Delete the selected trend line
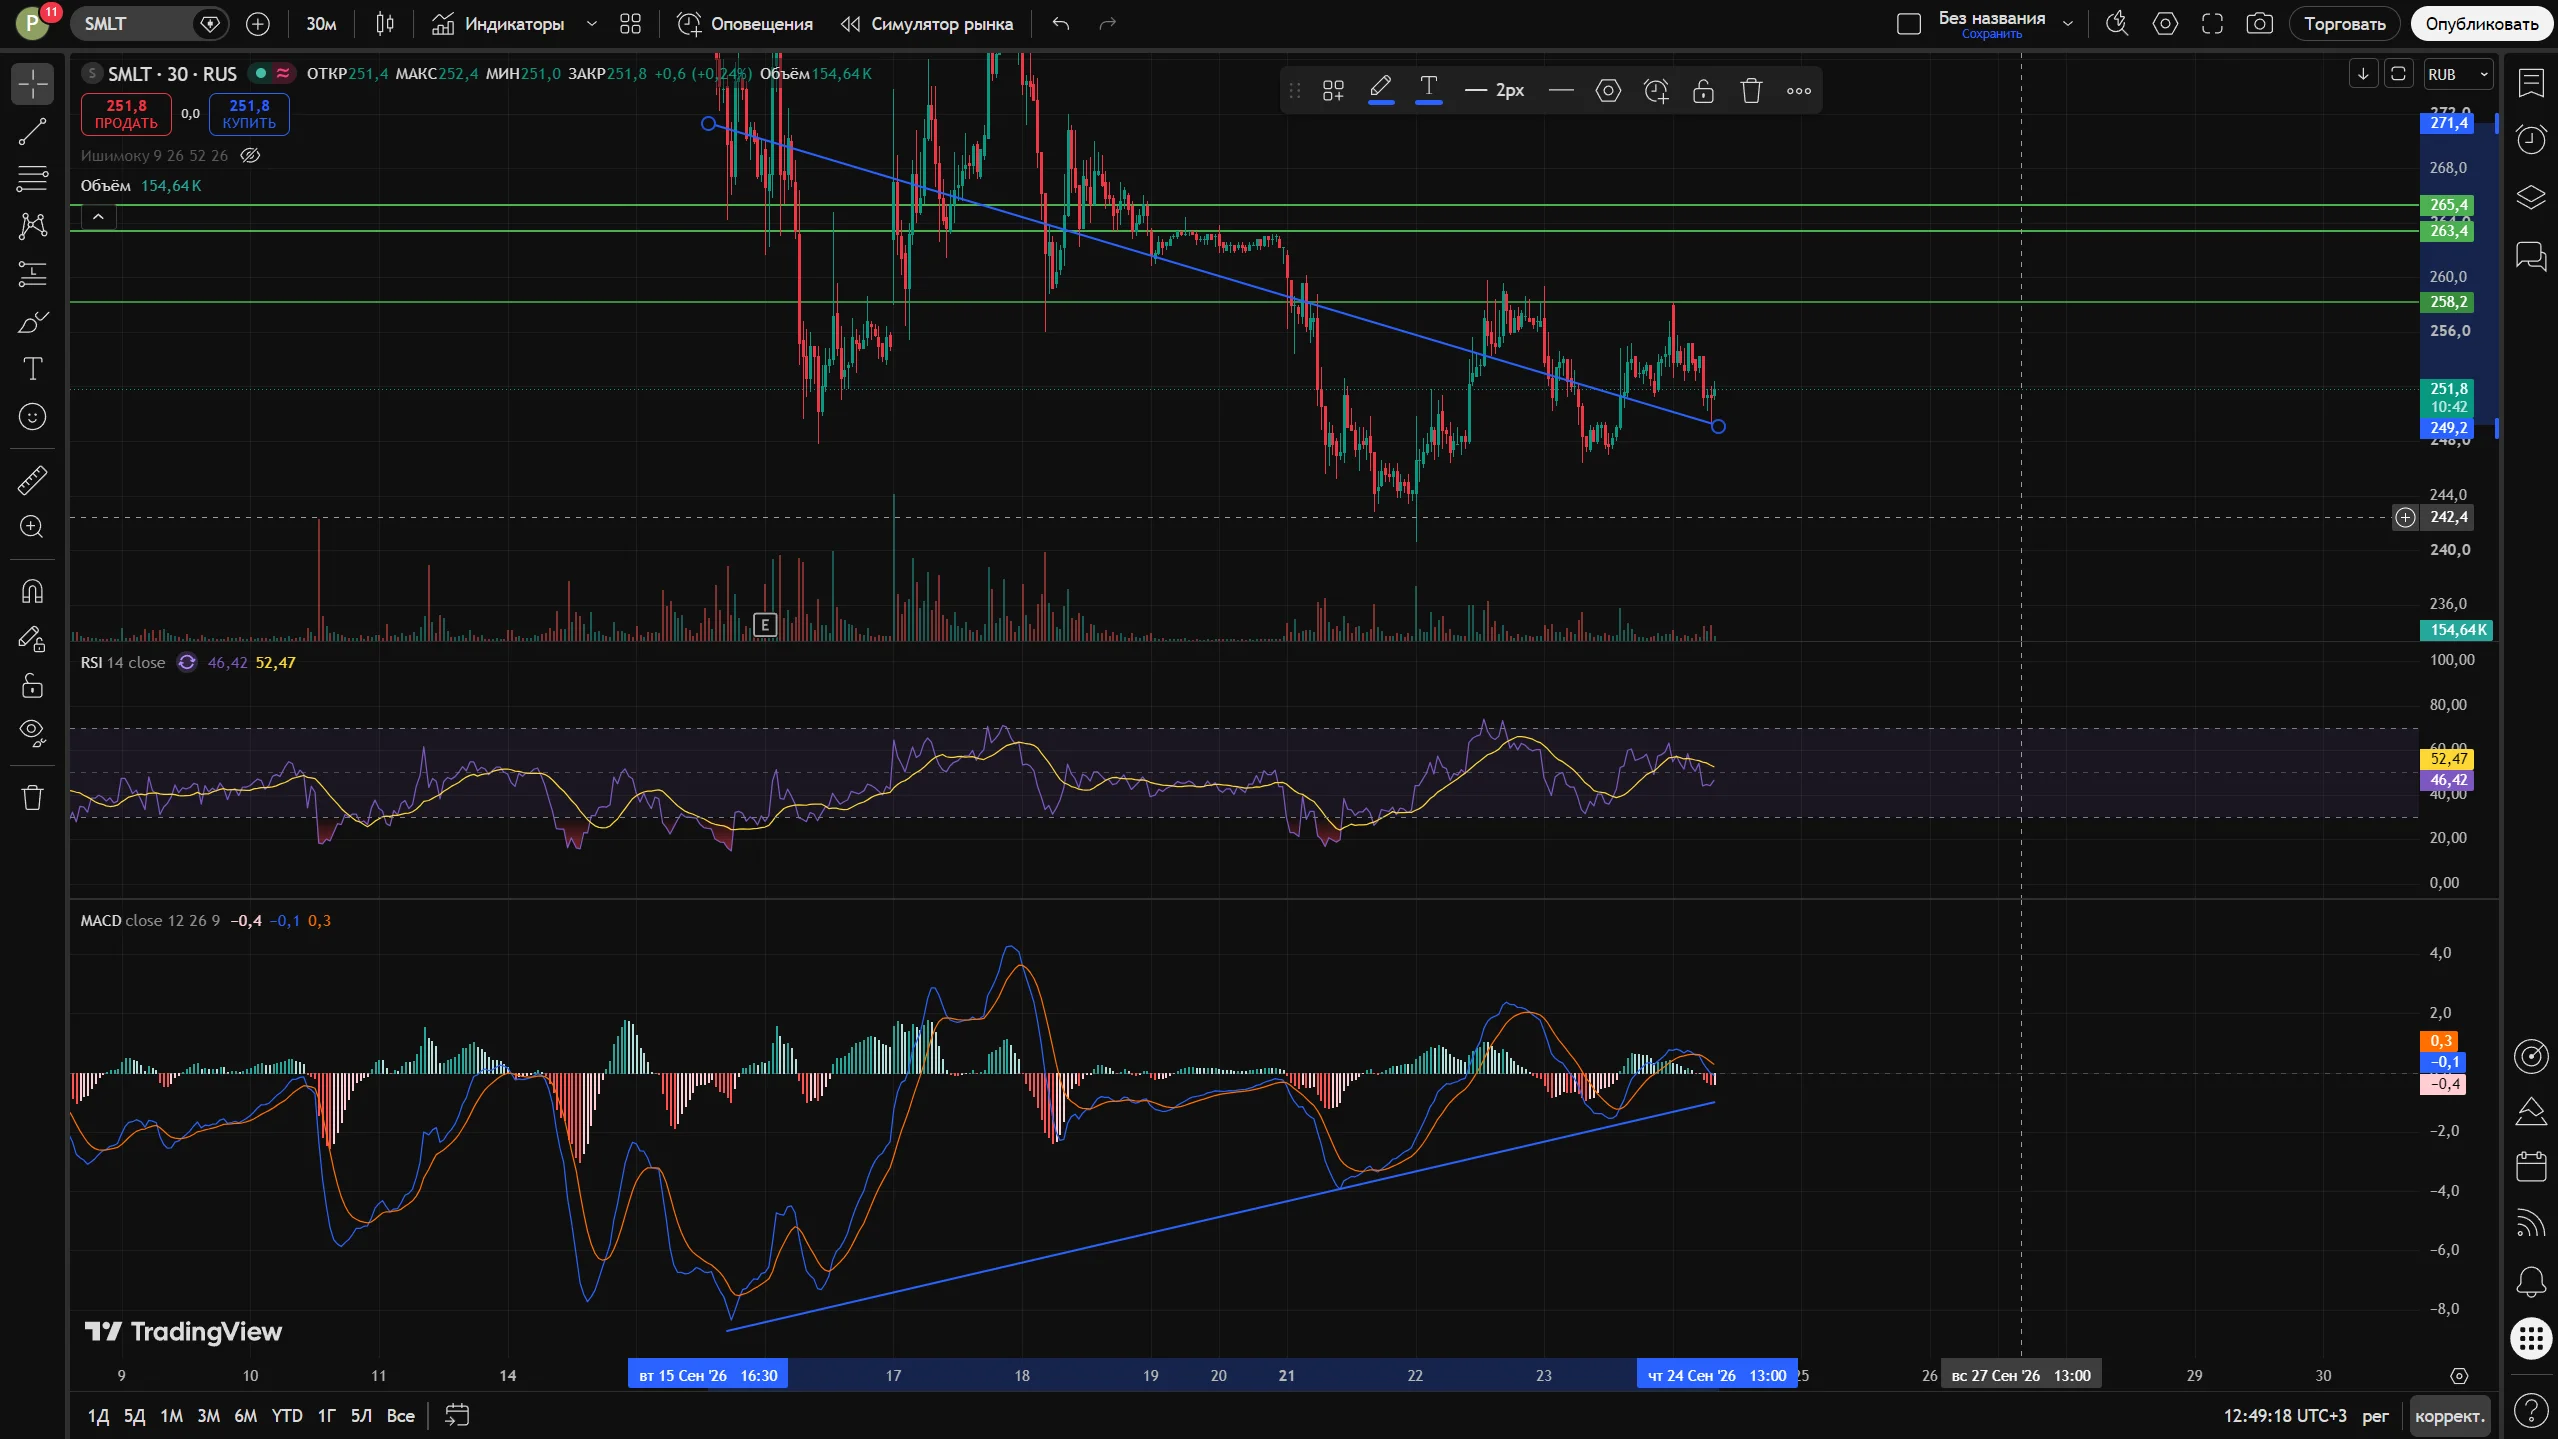 click(1751, 91)
